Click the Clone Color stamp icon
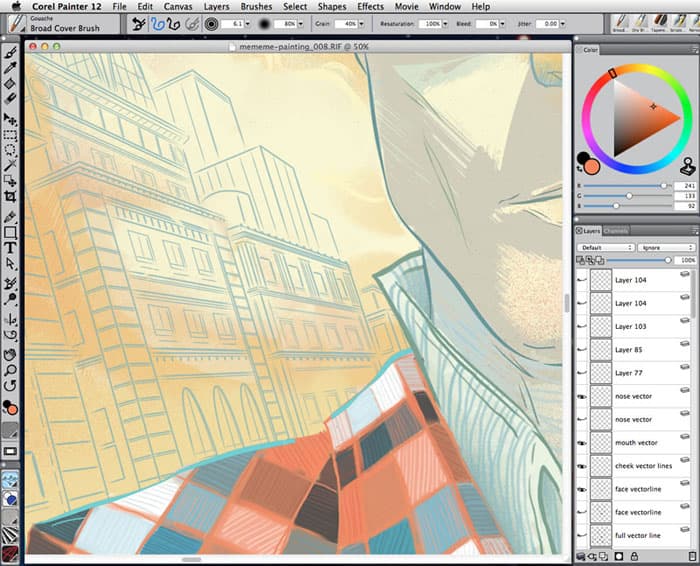Screen dimensions: 700x566 tap(688, 166)
